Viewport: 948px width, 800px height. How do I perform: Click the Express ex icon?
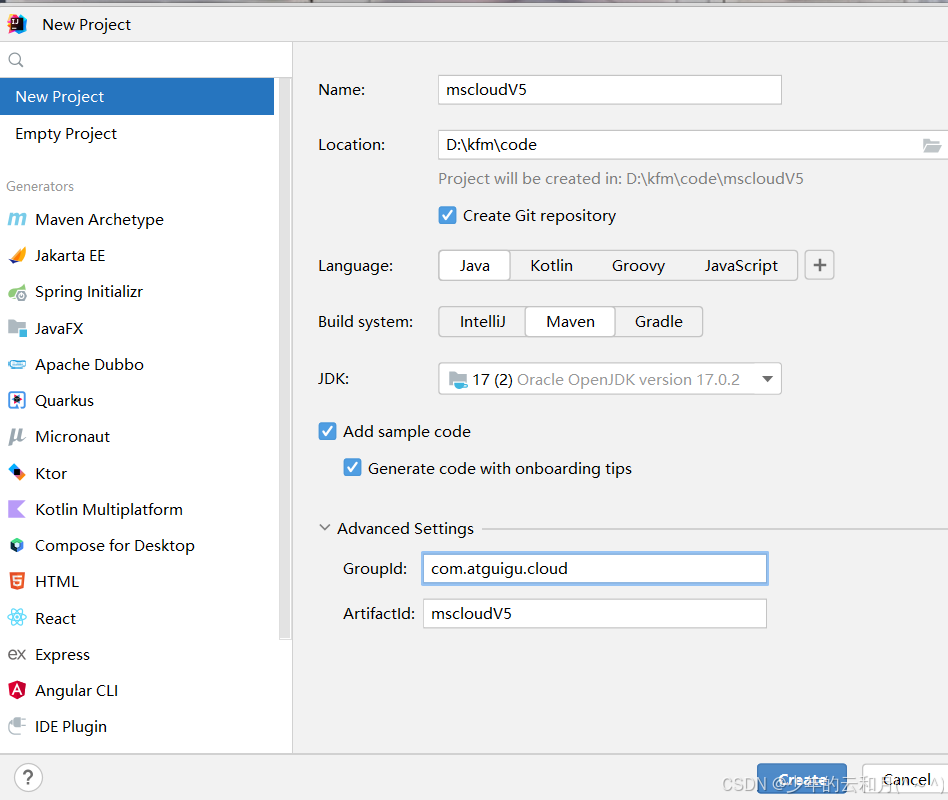pos(17,654)
